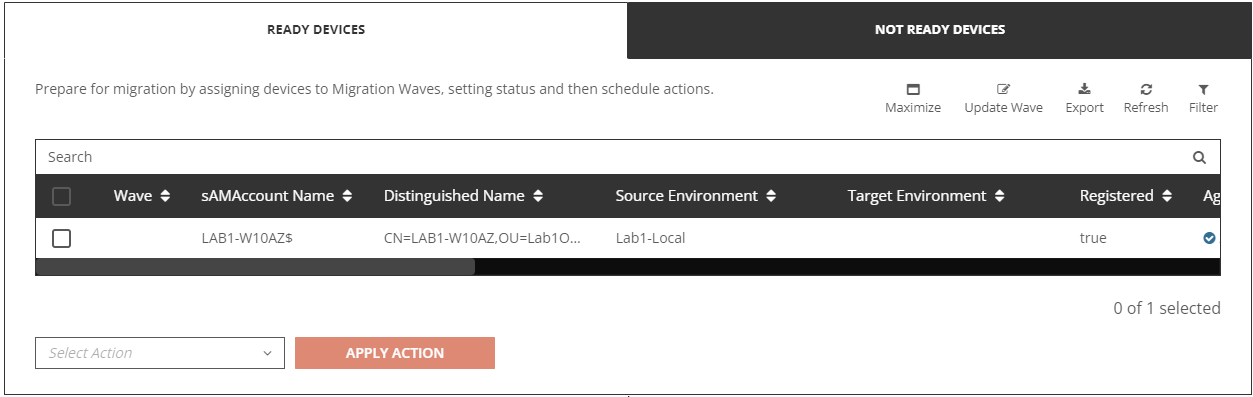This screenshot has height=397, width=1253.
Task: Click the blue agent checkmark icon
Action: [x=1209, y=238]
